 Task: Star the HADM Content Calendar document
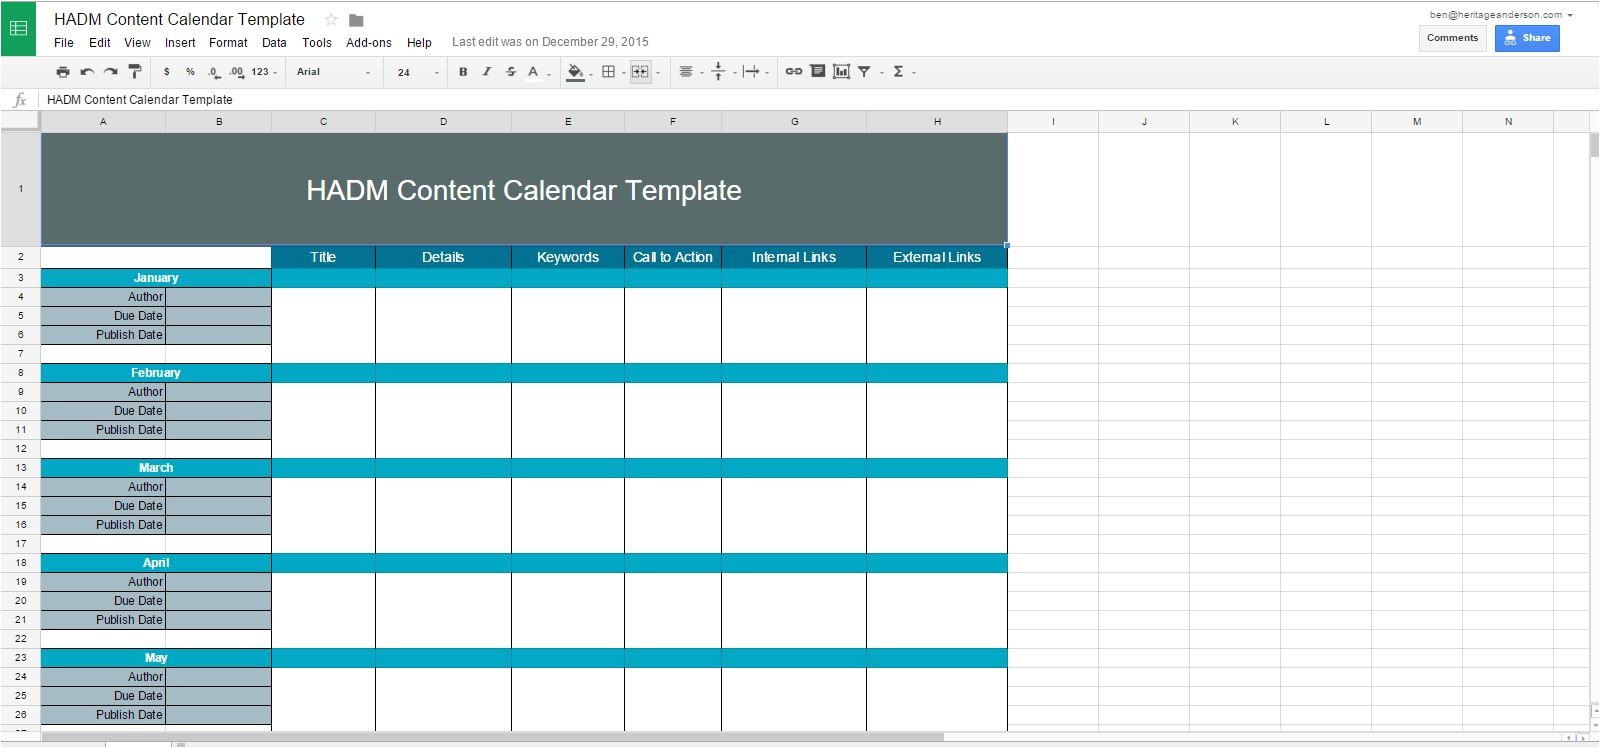(331, 19)
